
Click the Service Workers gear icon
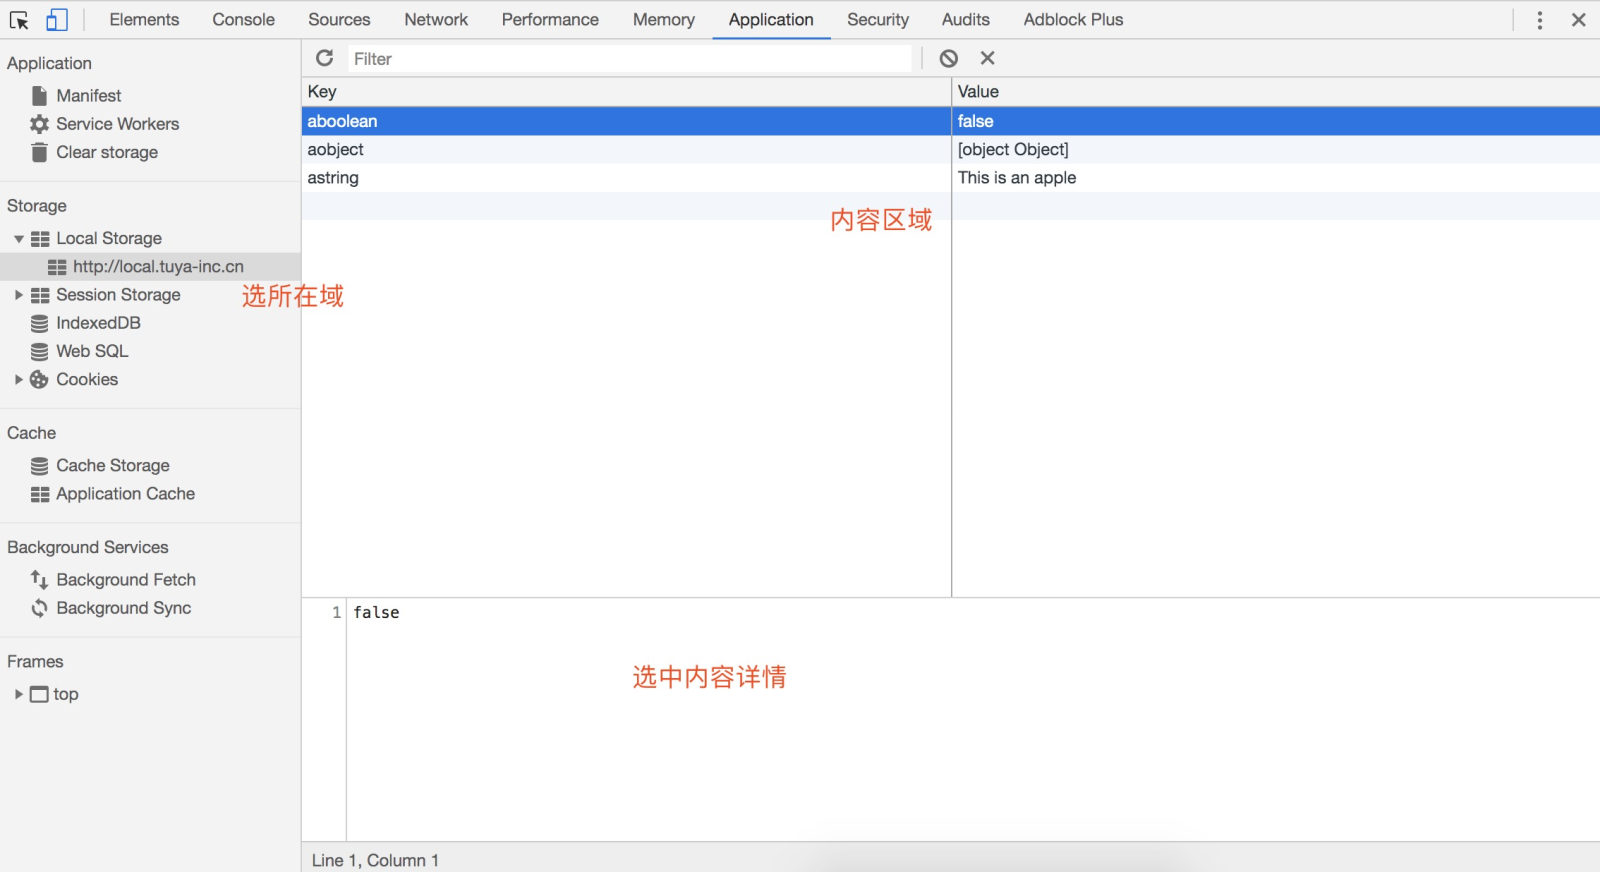(39, 124)
